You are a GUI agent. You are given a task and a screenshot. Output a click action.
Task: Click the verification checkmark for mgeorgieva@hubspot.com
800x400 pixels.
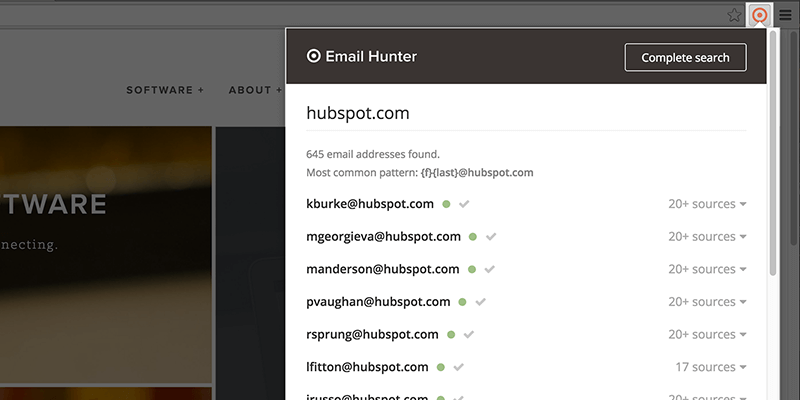pos(491,237)
